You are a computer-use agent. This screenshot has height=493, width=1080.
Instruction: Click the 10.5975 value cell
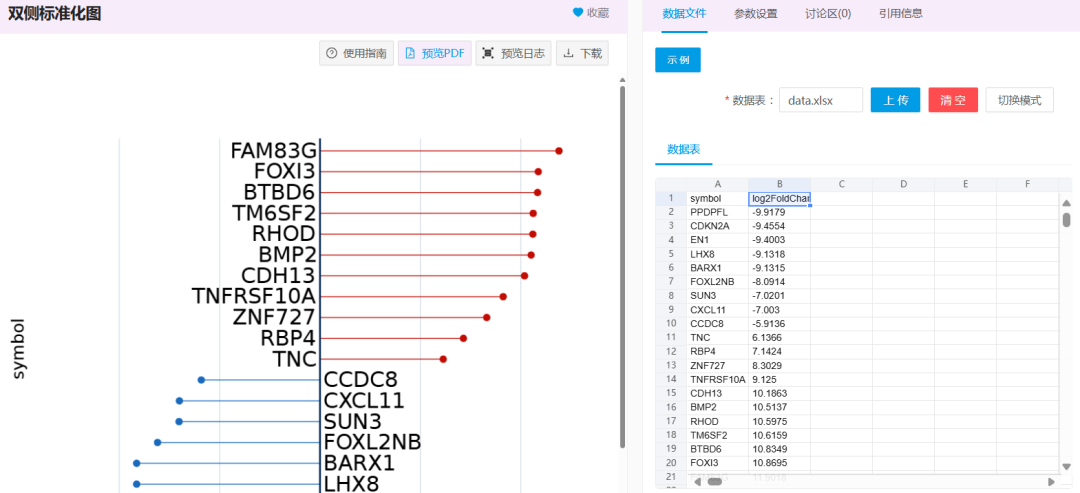779,421
